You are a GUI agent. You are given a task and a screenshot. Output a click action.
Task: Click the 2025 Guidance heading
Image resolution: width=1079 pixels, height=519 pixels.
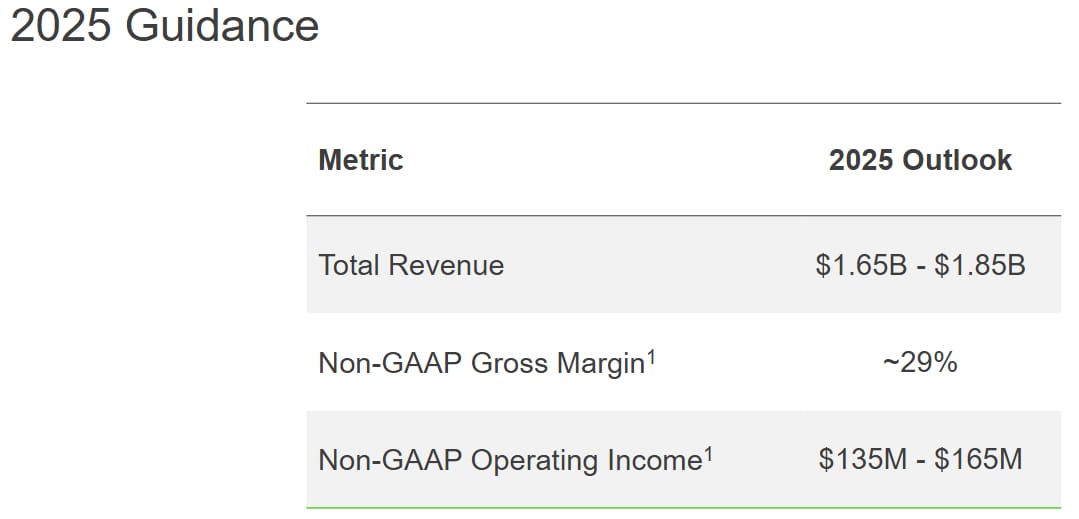(x=165, y=27)
